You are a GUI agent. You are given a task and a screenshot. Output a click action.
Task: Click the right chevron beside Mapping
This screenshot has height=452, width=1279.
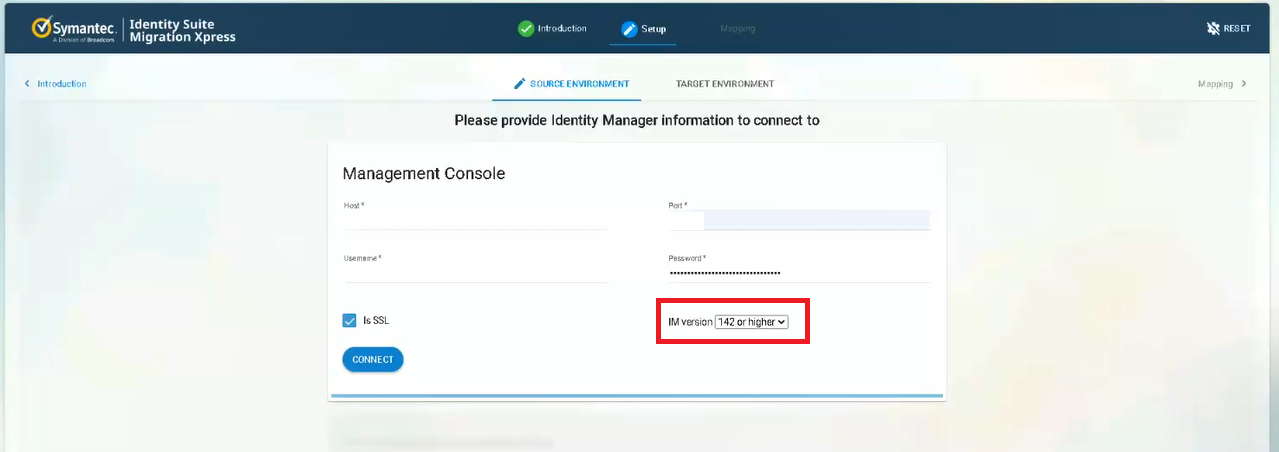coord(1244,84)
